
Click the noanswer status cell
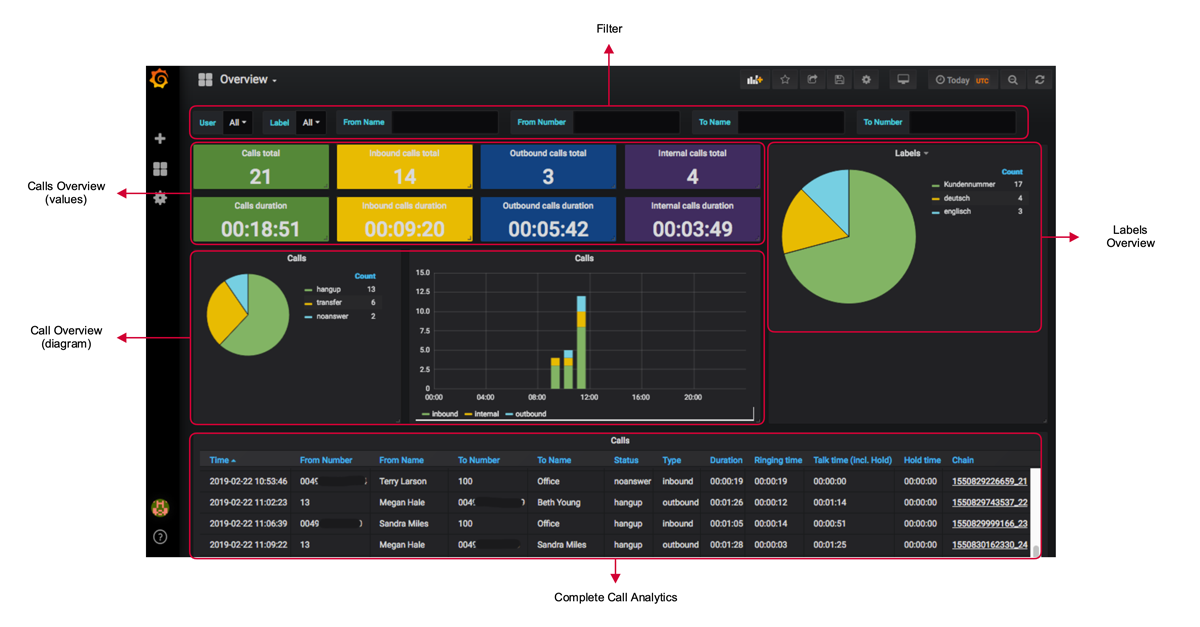click(632, 481)
